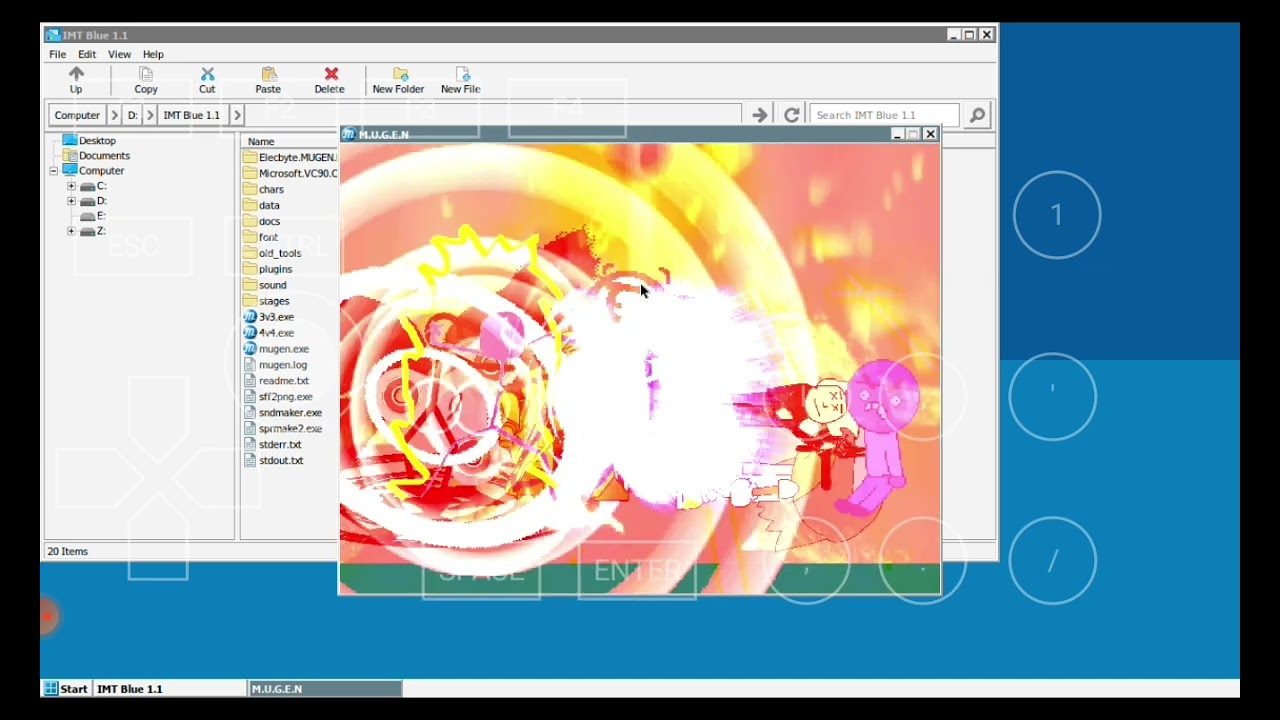Select the sndmaker.exe file
The height and width of the screenshot is (720, 1280).
tap(283, 413)
